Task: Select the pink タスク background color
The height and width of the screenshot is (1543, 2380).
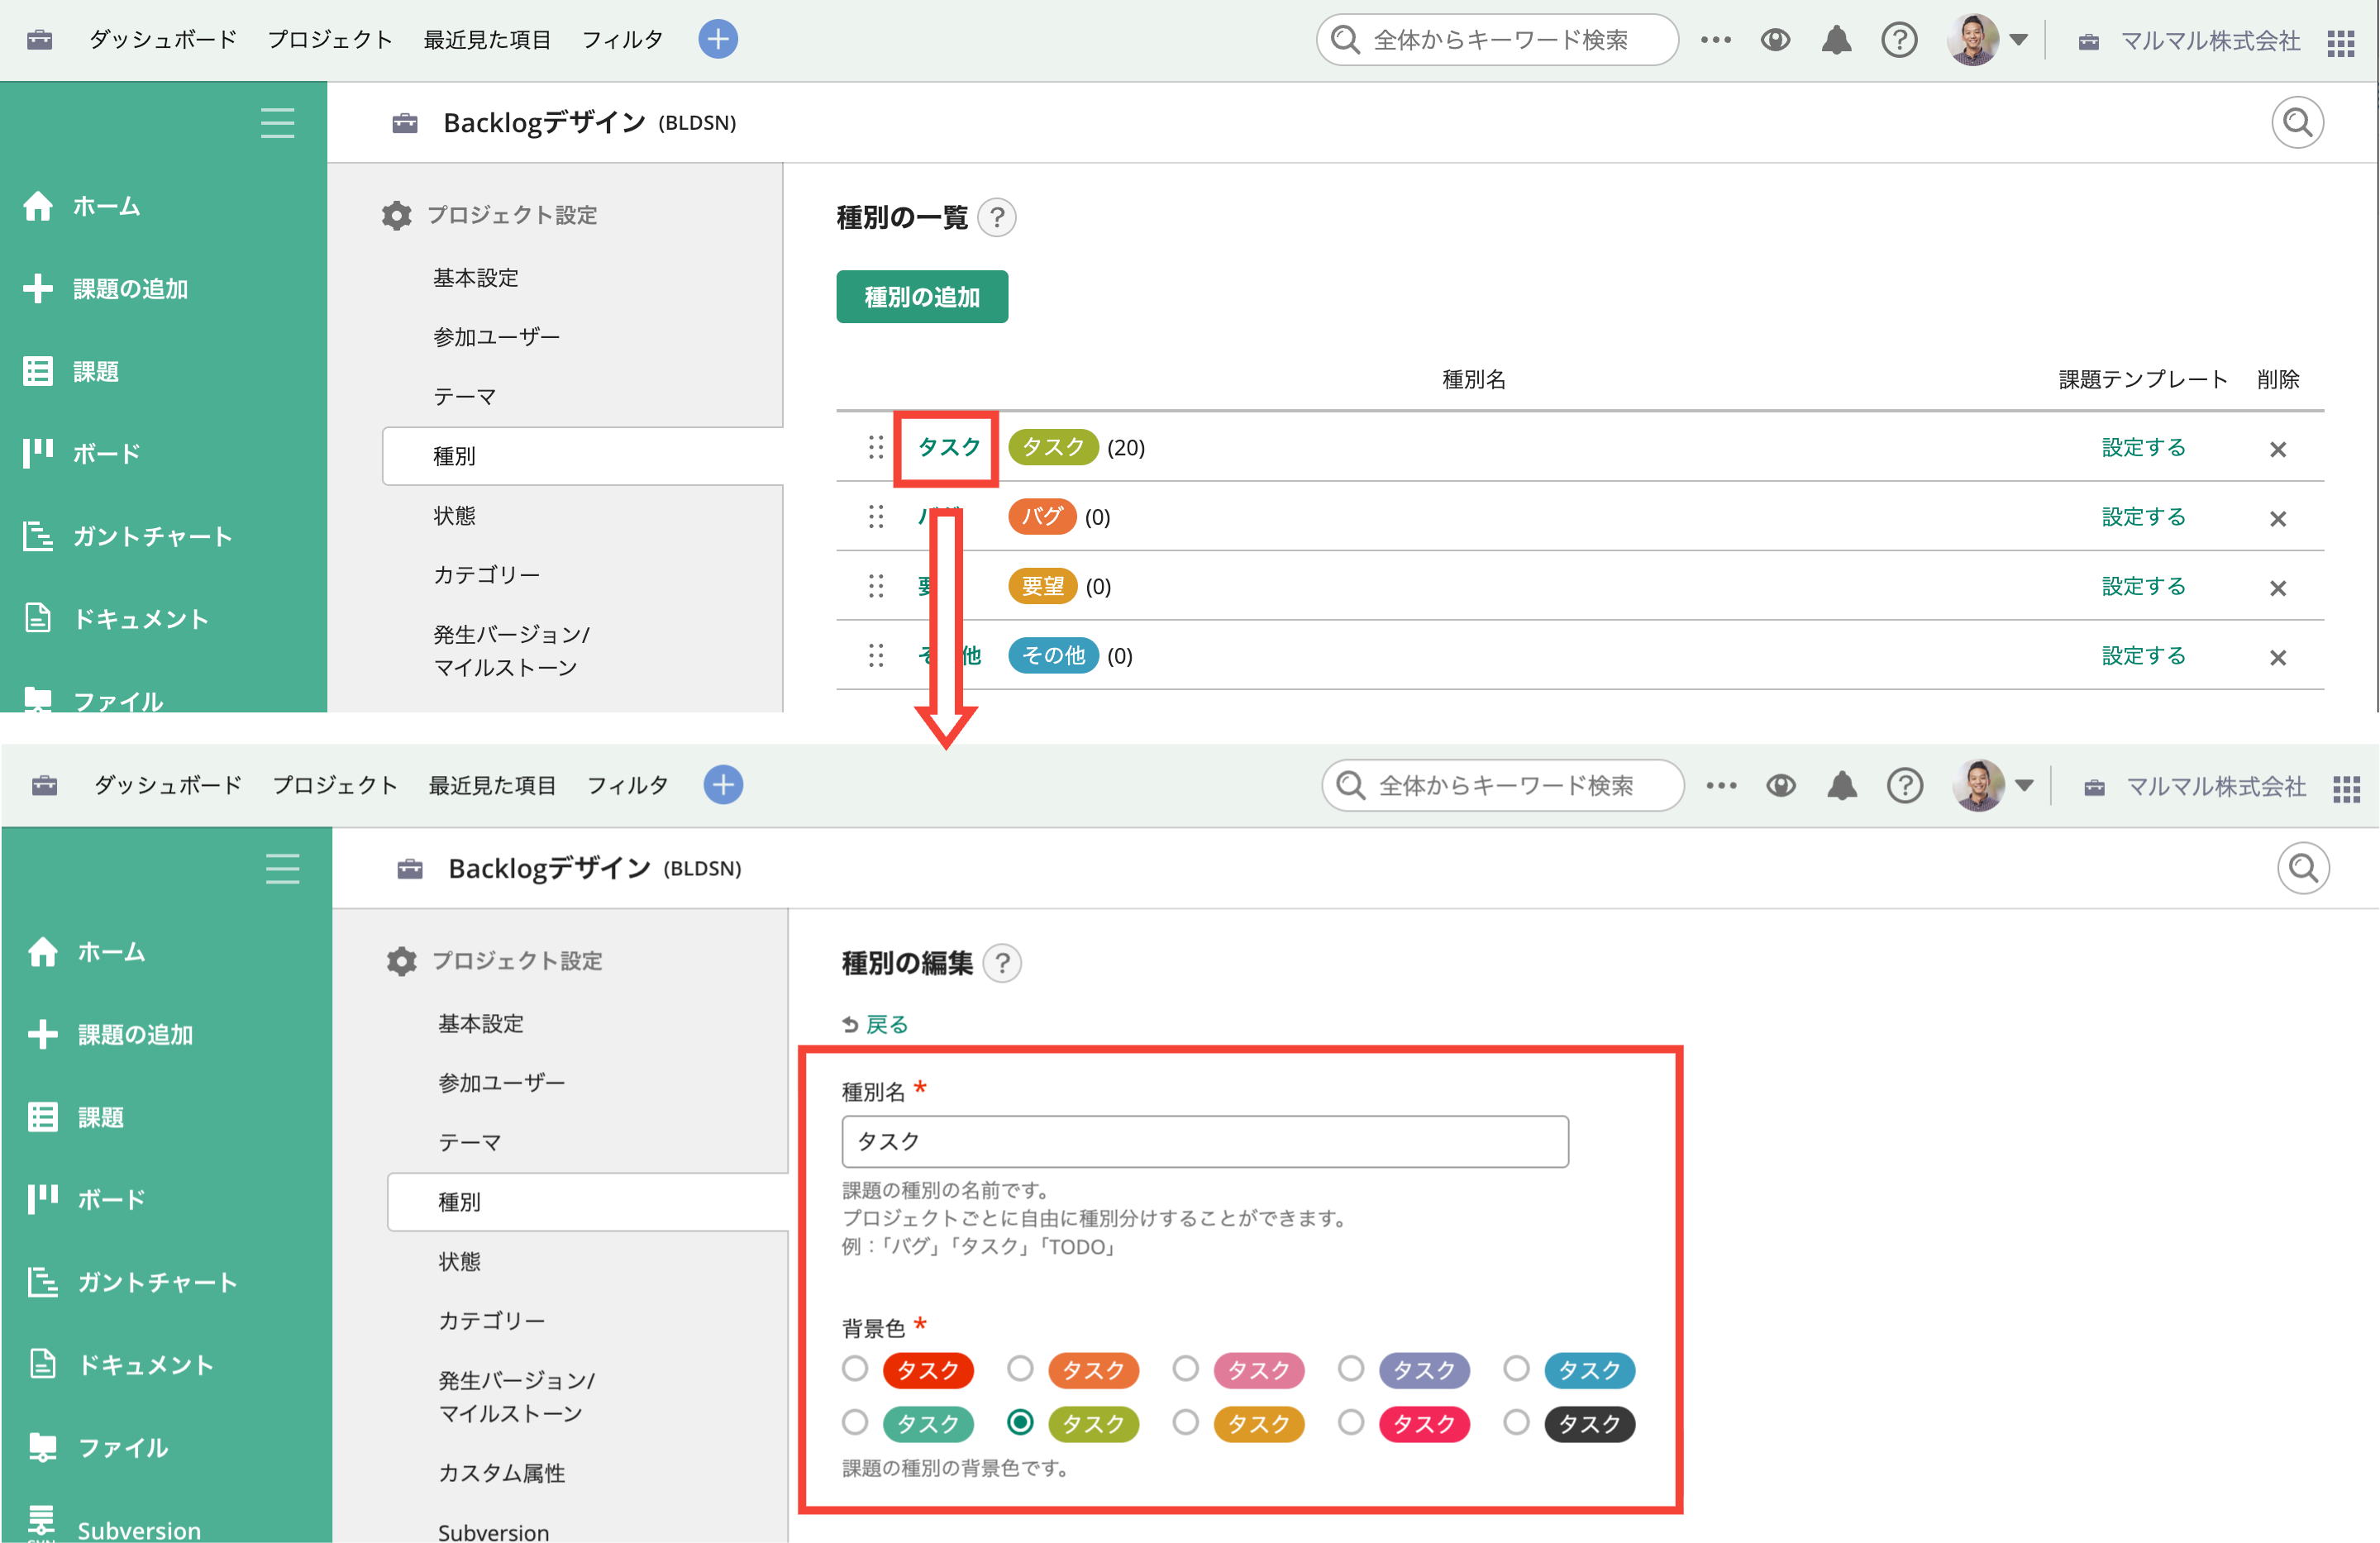Action: [x=1185, y=1368]
